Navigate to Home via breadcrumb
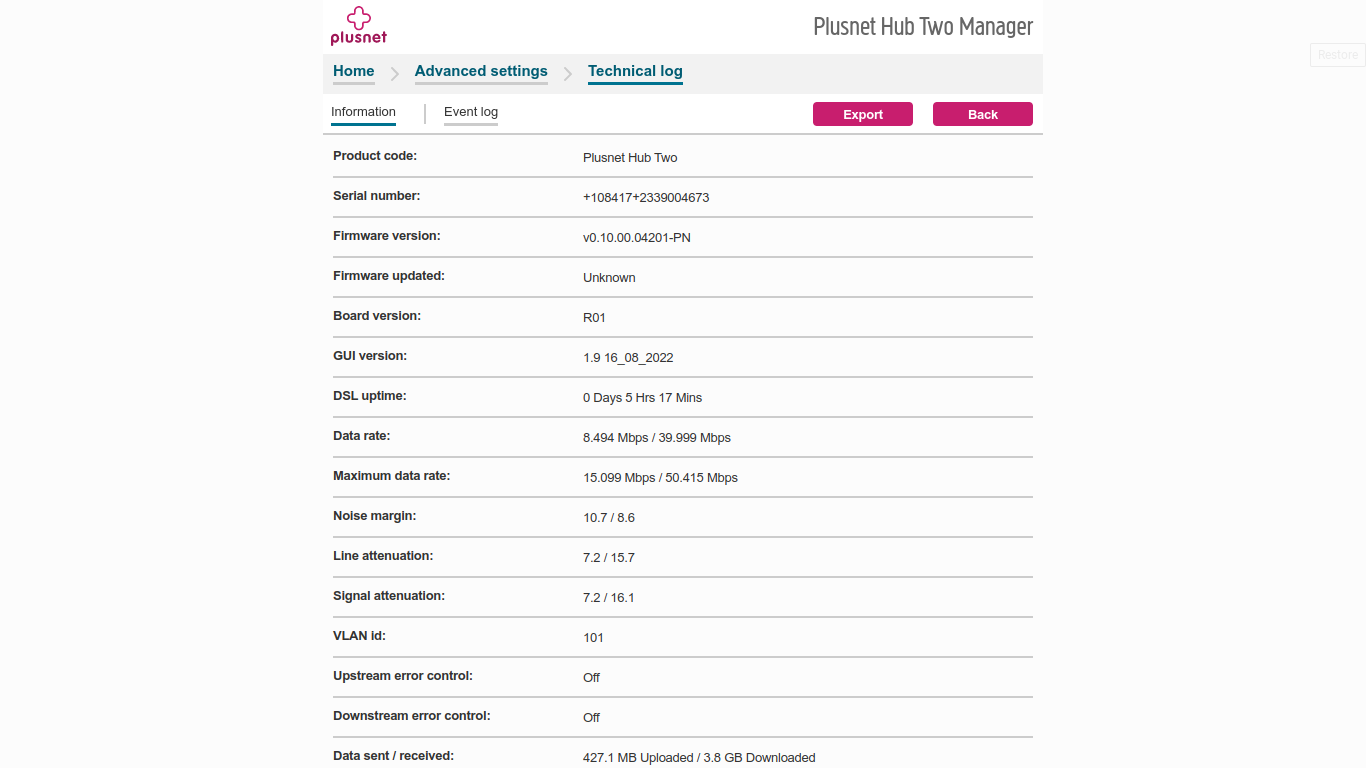Screen dimensions: 1366x768 coord(353,71)
